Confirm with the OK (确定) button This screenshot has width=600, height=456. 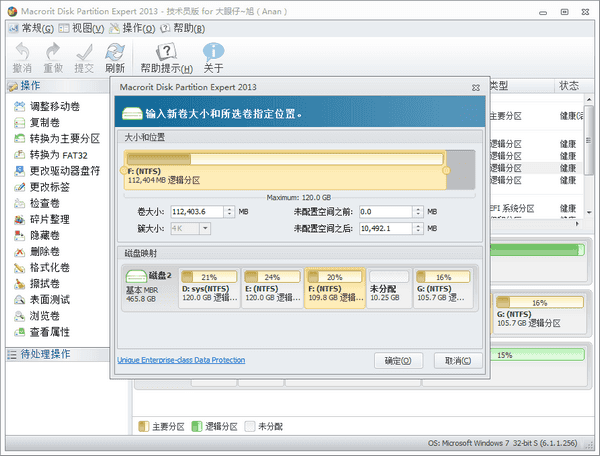tap(398, 361)
